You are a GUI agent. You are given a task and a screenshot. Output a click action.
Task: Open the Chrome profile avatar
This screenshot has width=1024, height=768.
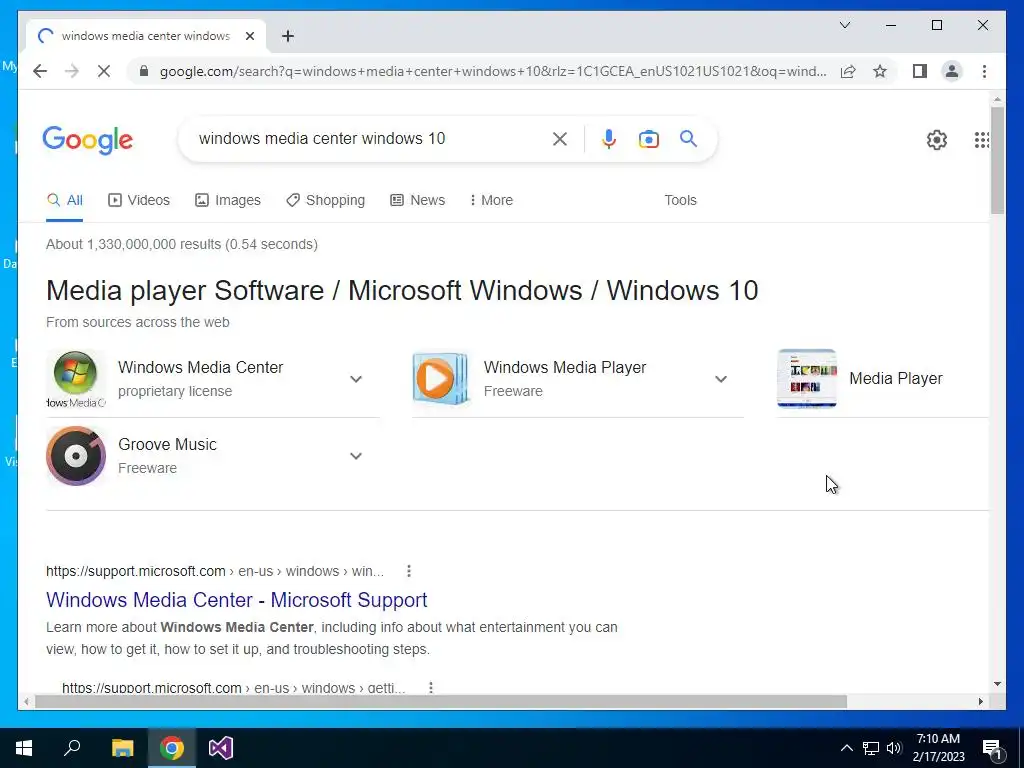(952, 71)
